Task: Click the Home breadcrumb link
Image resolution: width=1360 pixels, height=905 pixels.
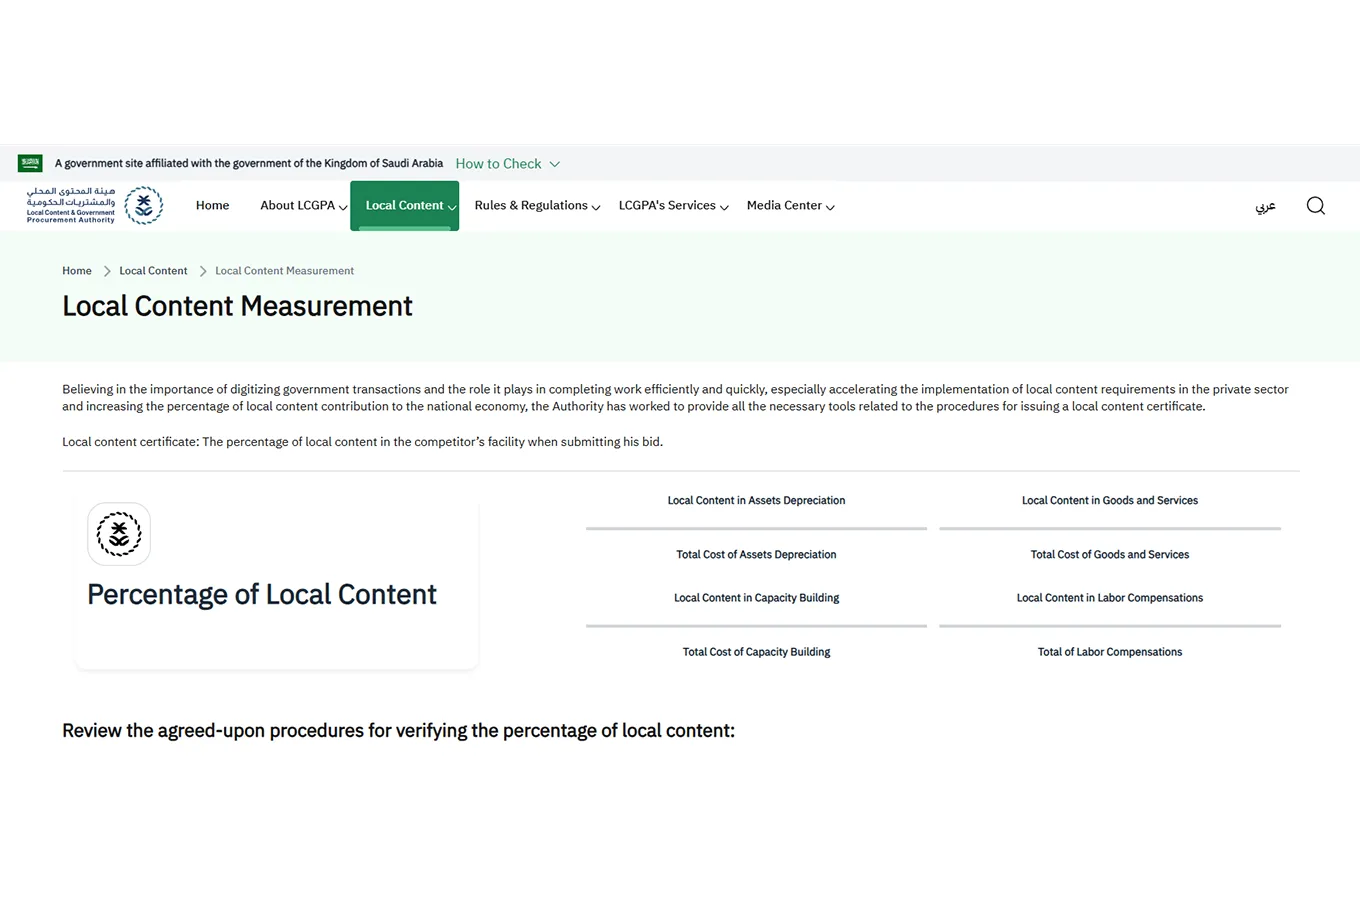Action: (77, 271)
